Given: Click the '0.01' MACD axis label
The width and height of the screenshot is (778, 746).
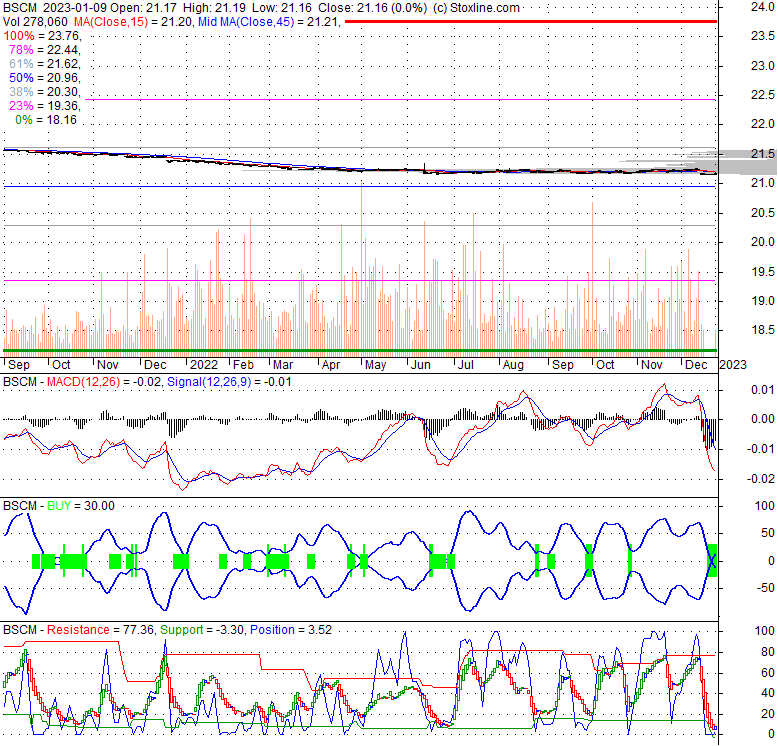Looking at the screenshot, I should coord(763,390).
